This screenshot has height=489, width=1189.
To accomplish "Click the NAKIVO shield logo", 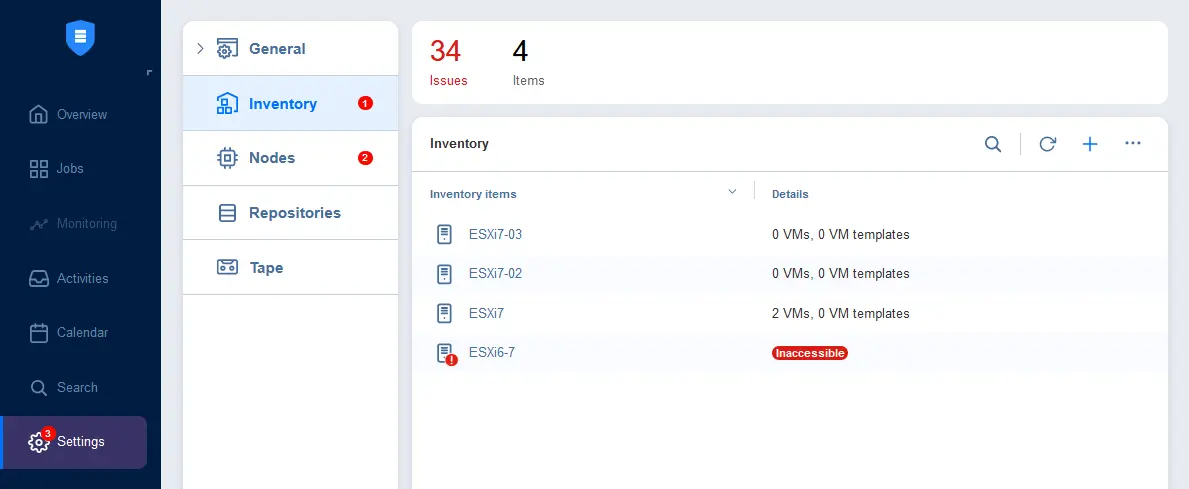I will point(80,37).
